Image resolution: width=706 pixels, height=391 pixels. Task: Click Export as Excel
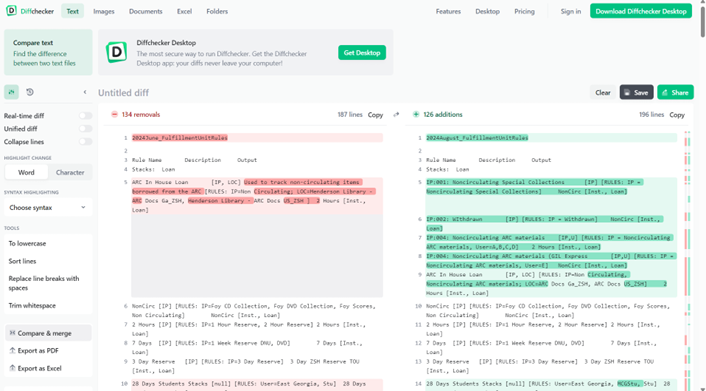[x=39, y=368]
